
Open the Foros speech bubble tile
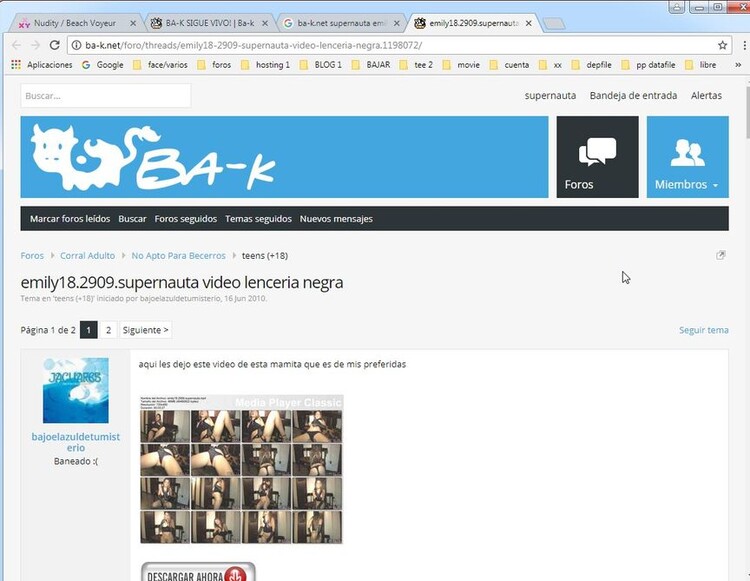coord(597,157)
